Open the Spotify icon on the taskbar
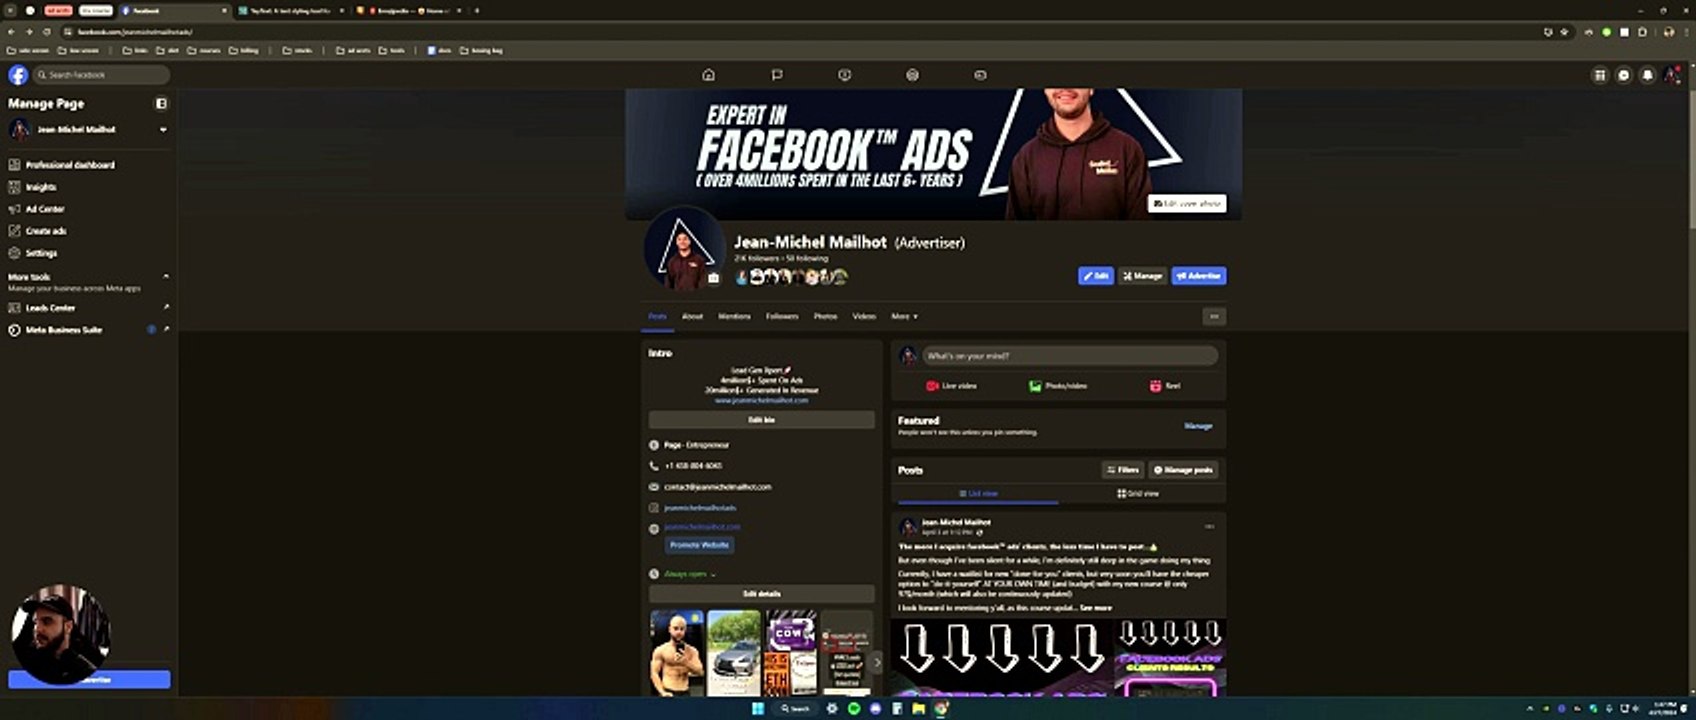This screenshot has height=720, width=1696. (853, 708)
